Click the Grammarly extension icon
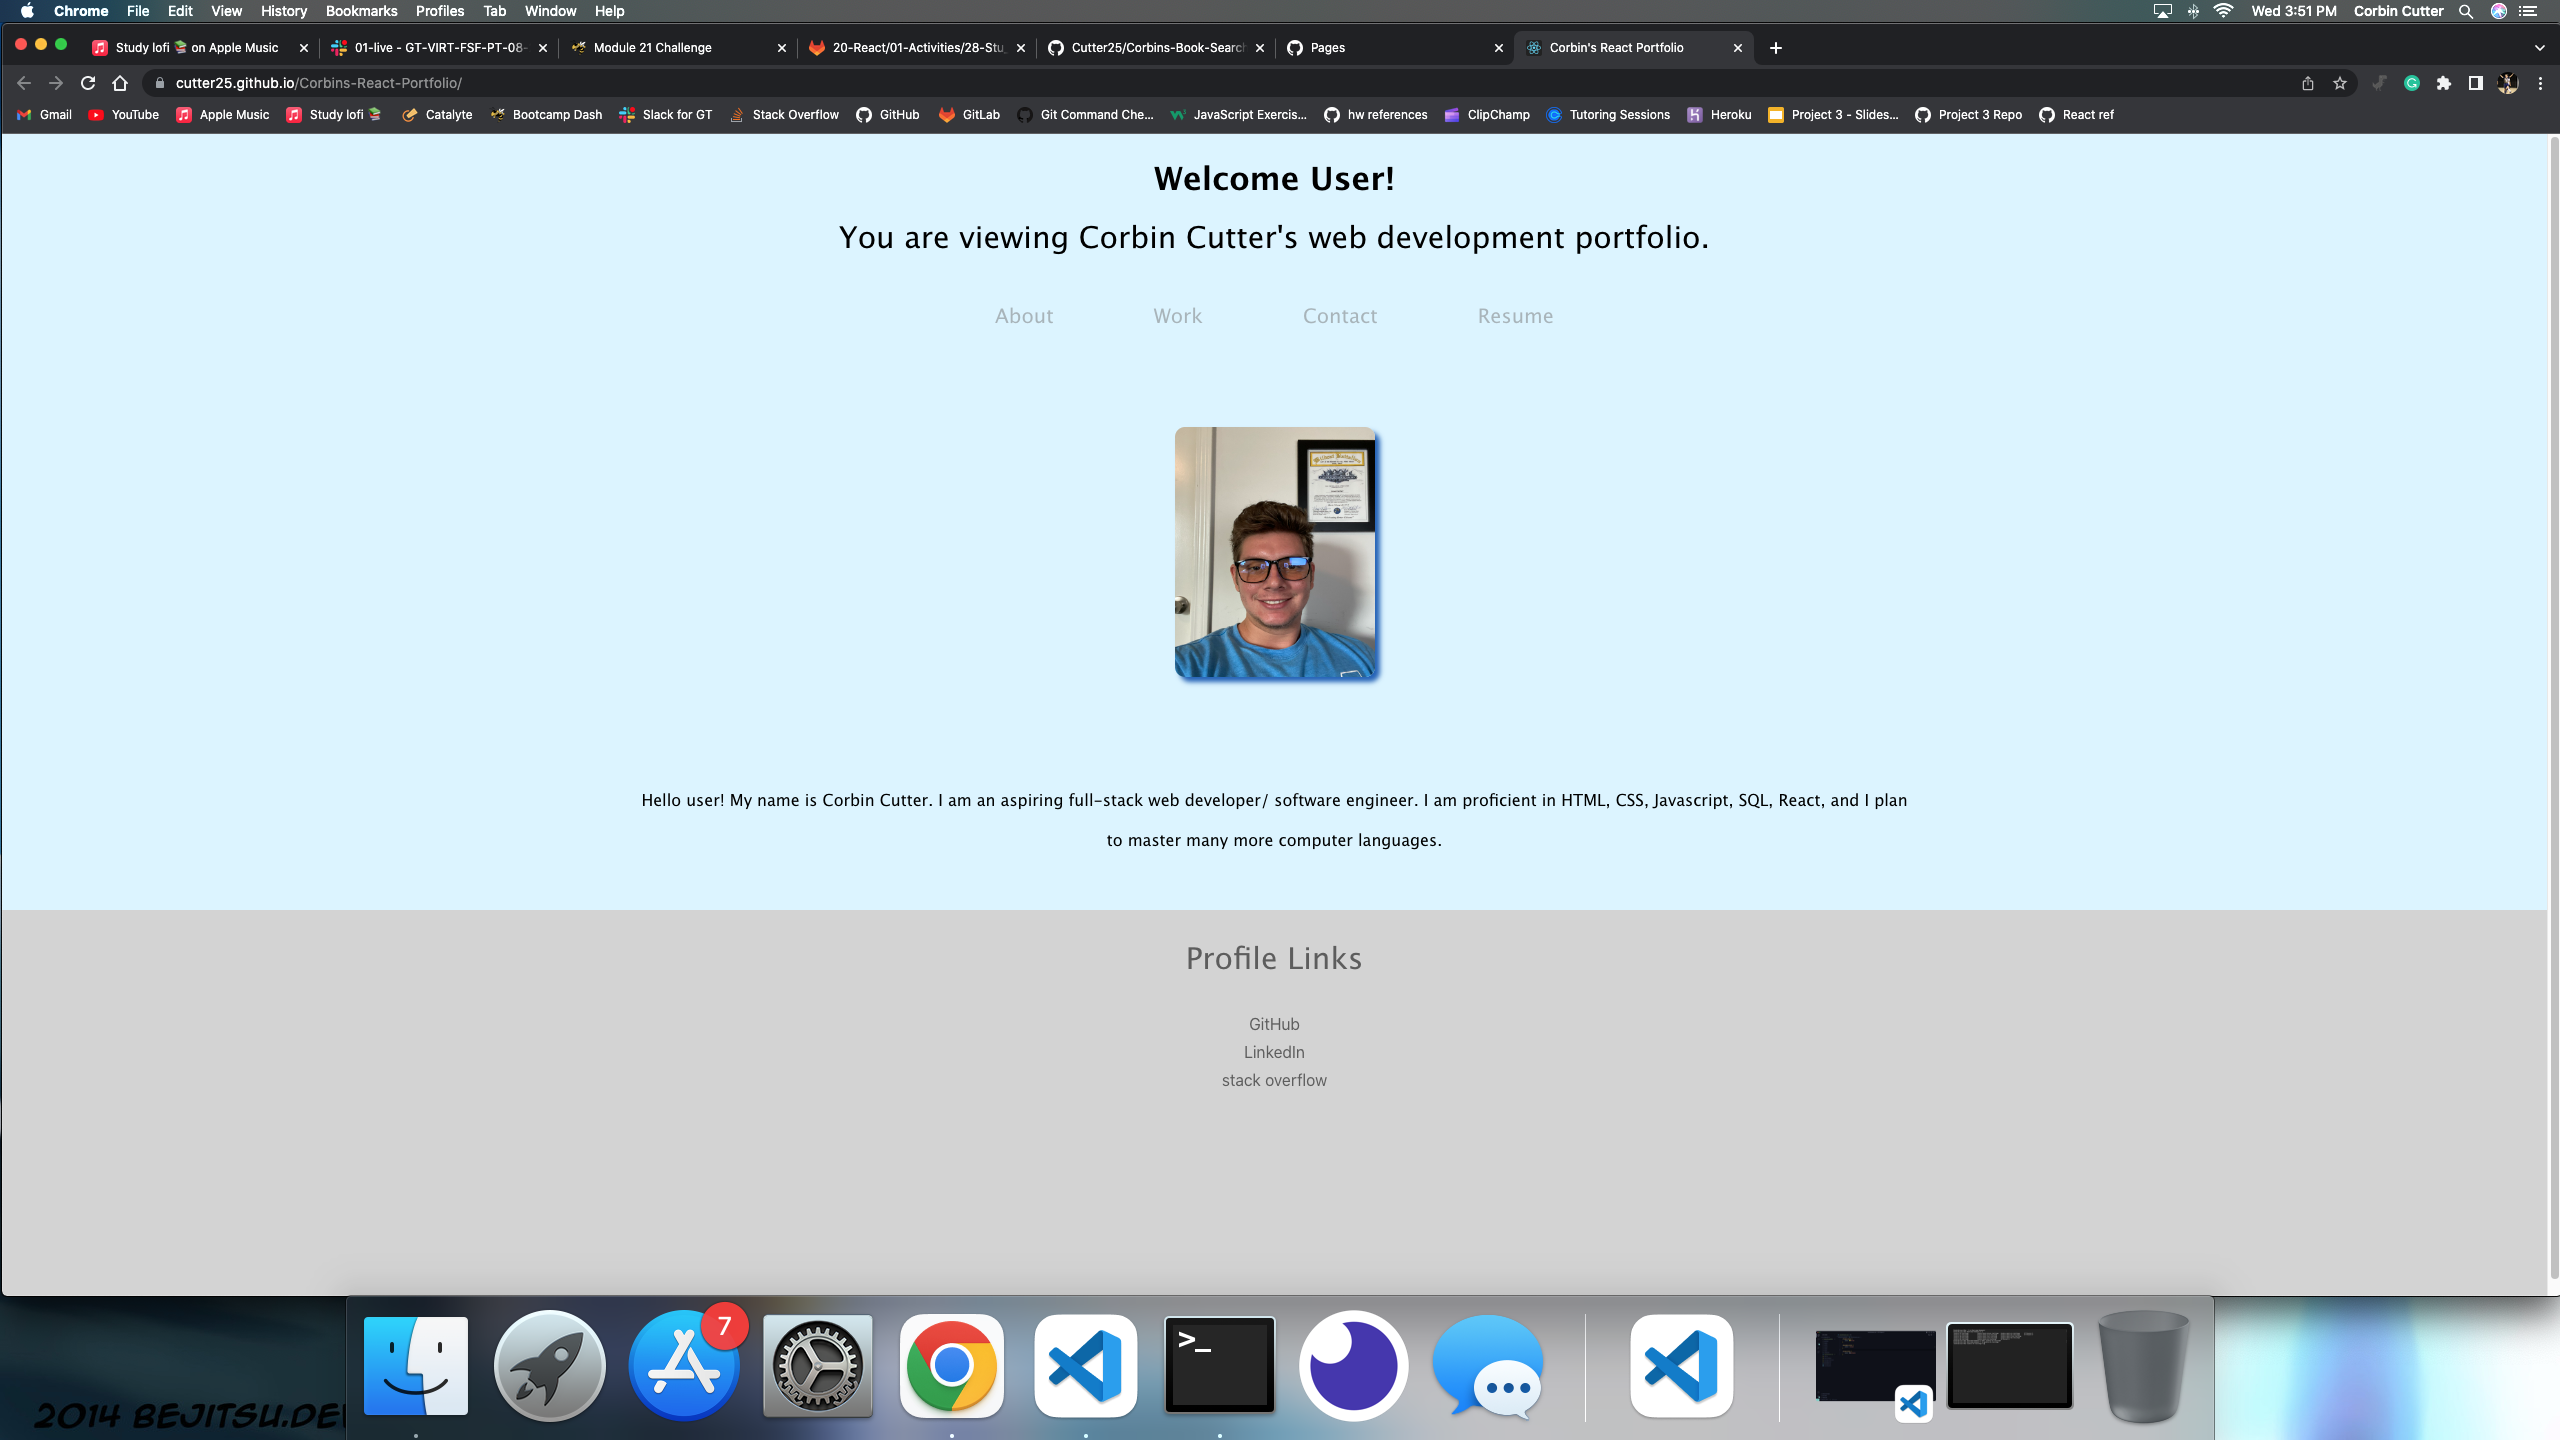 [2412, 83]
